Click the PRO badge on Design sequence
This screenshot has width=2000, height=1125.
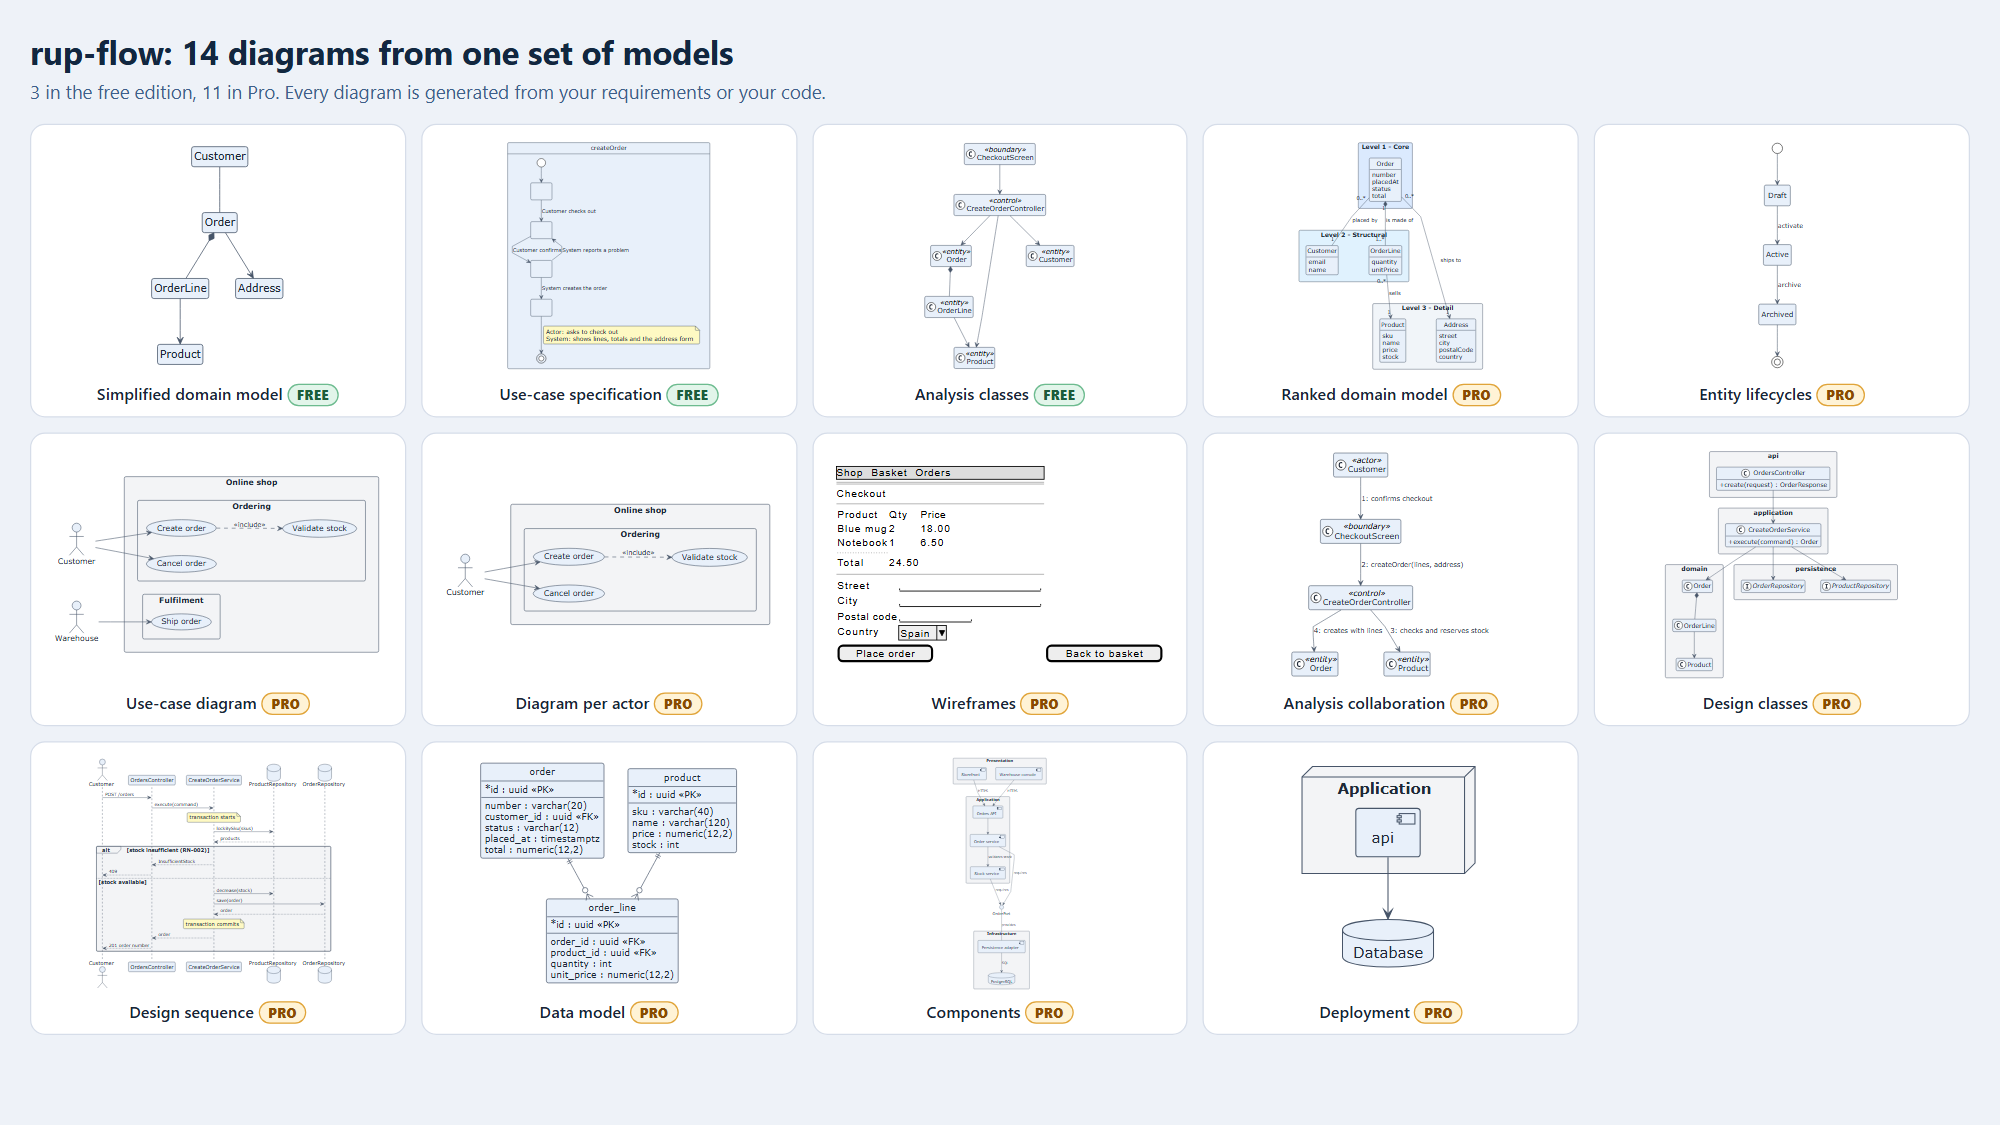coord(282,1013)
